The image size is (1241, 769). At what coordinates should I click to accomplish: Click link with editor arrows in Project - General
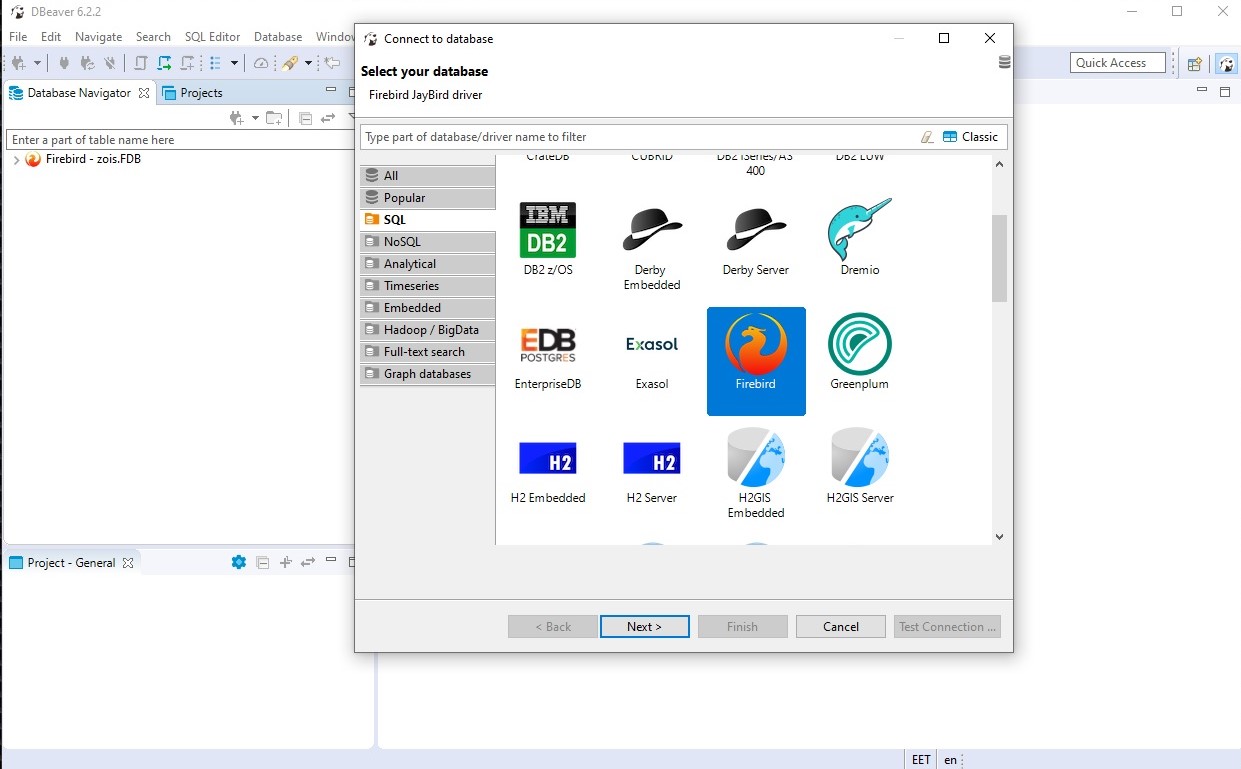308,562
